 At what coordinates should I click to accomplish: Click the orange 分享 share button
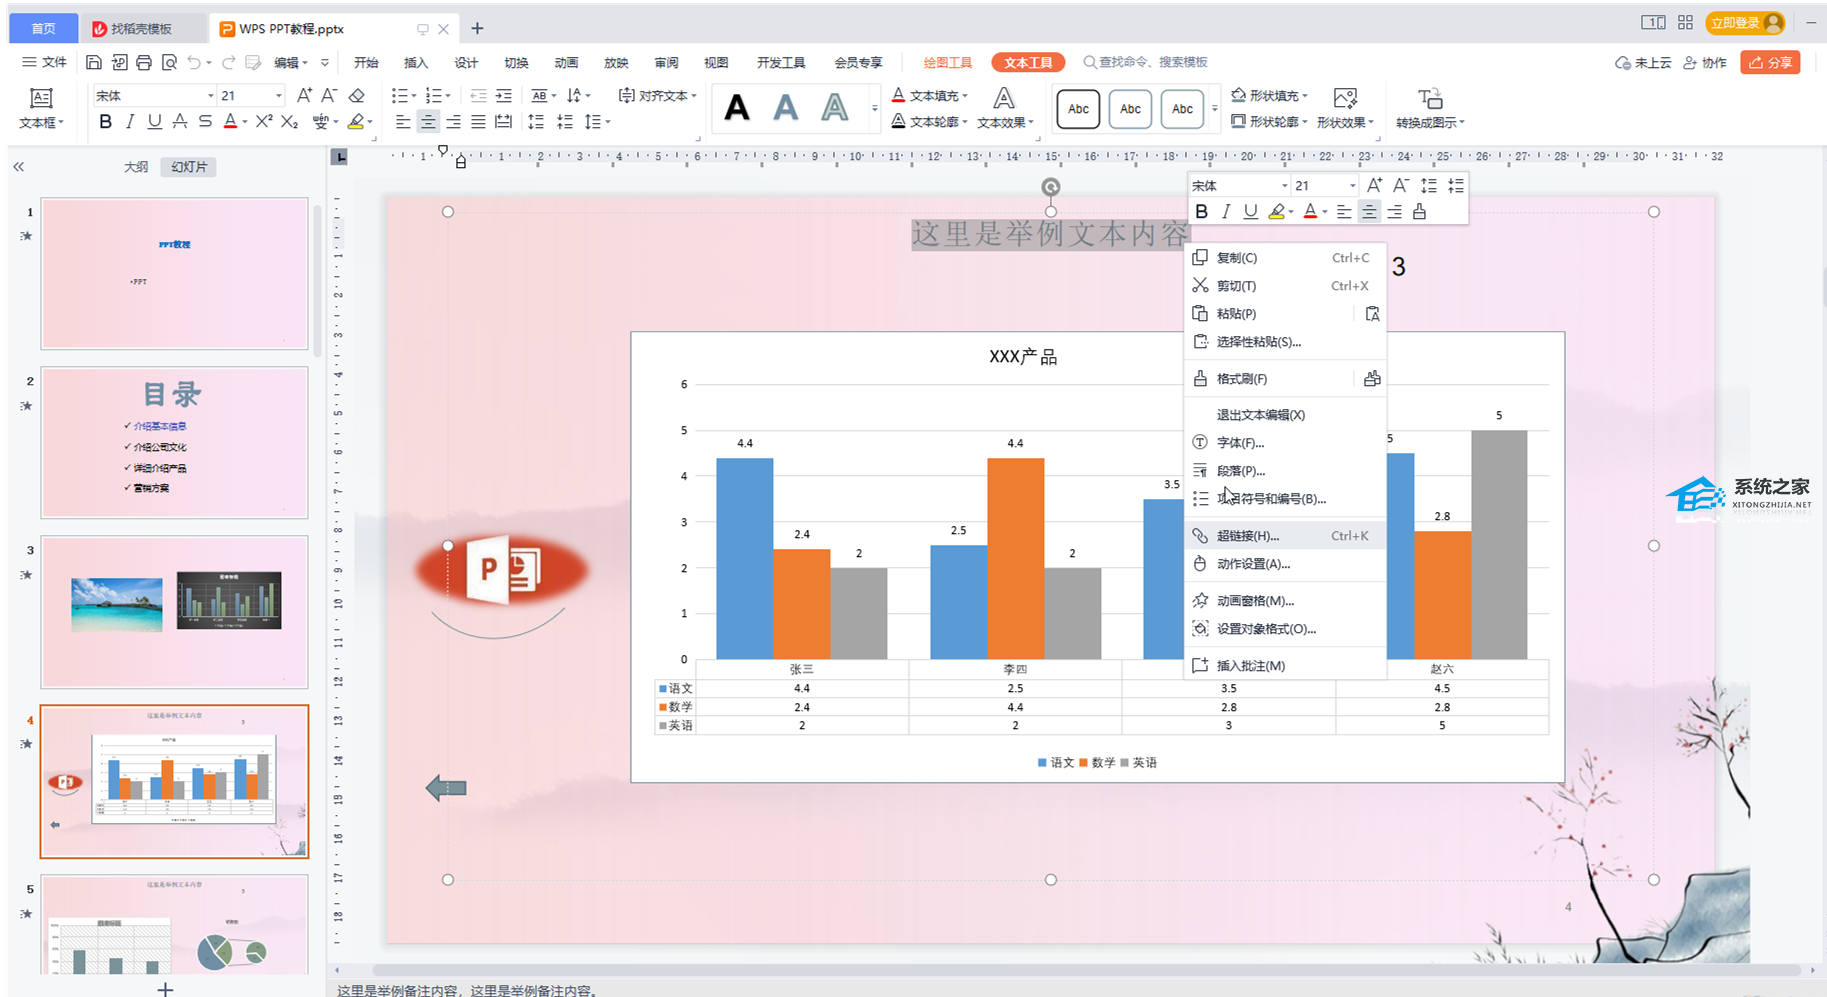pos(1770,62)
